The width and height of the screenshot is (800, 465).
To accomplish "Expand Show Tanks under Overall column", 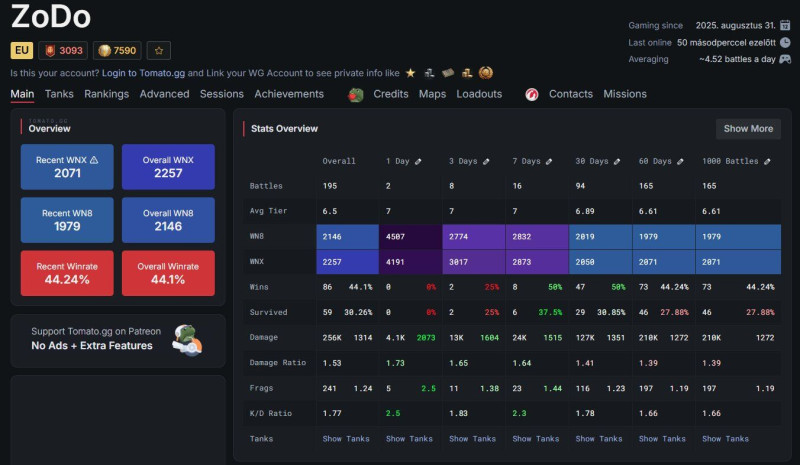I will 346,439.
